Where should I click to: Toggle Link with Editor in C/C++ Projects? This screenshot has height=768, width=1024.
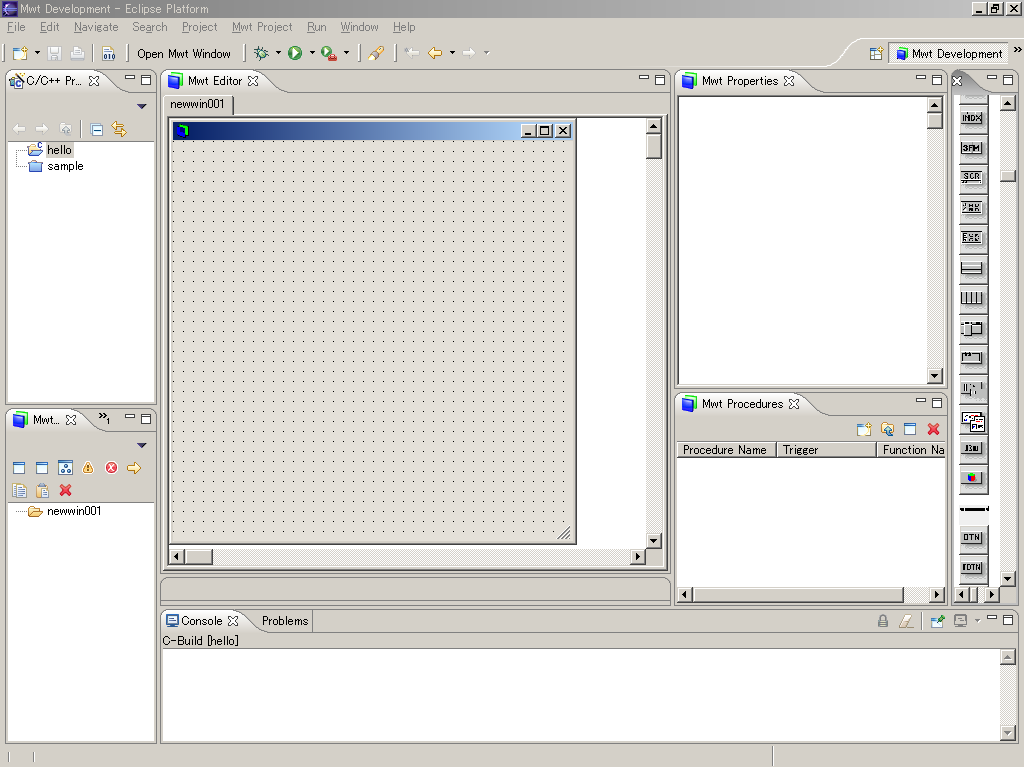coord(119,129)
